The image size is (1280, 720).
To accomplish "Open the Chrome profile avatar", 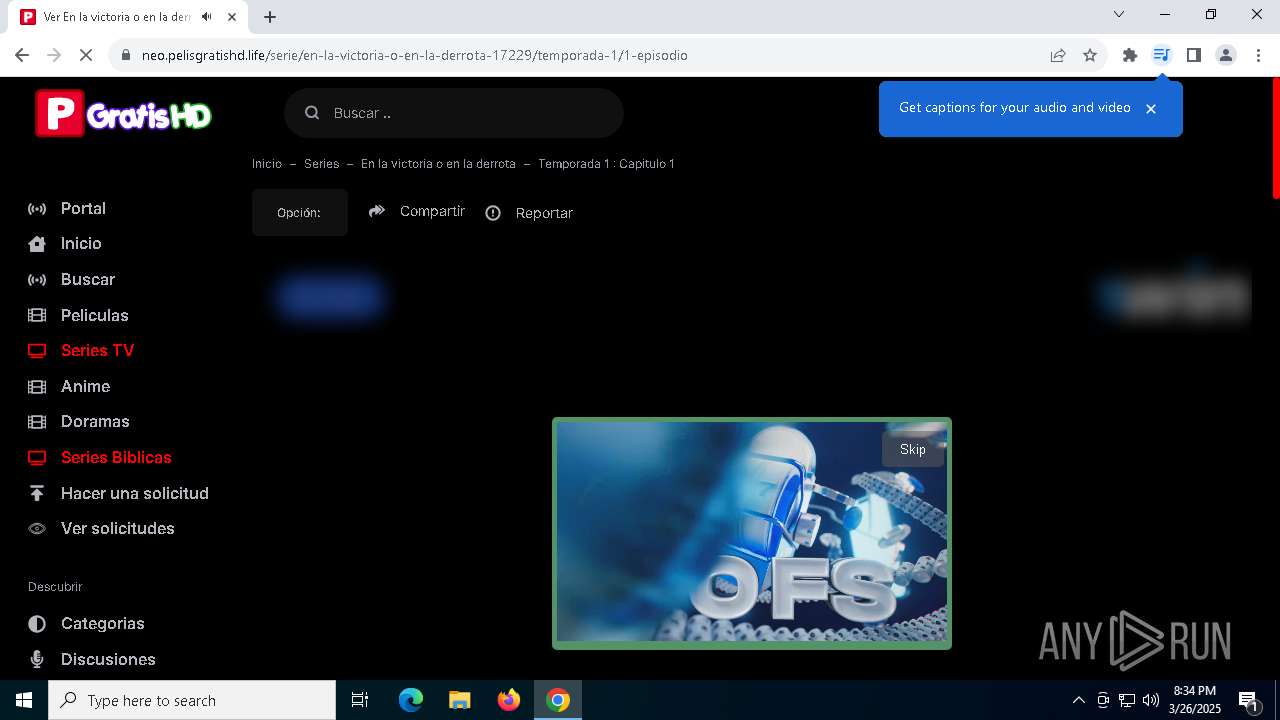I will coord(1225,55).
